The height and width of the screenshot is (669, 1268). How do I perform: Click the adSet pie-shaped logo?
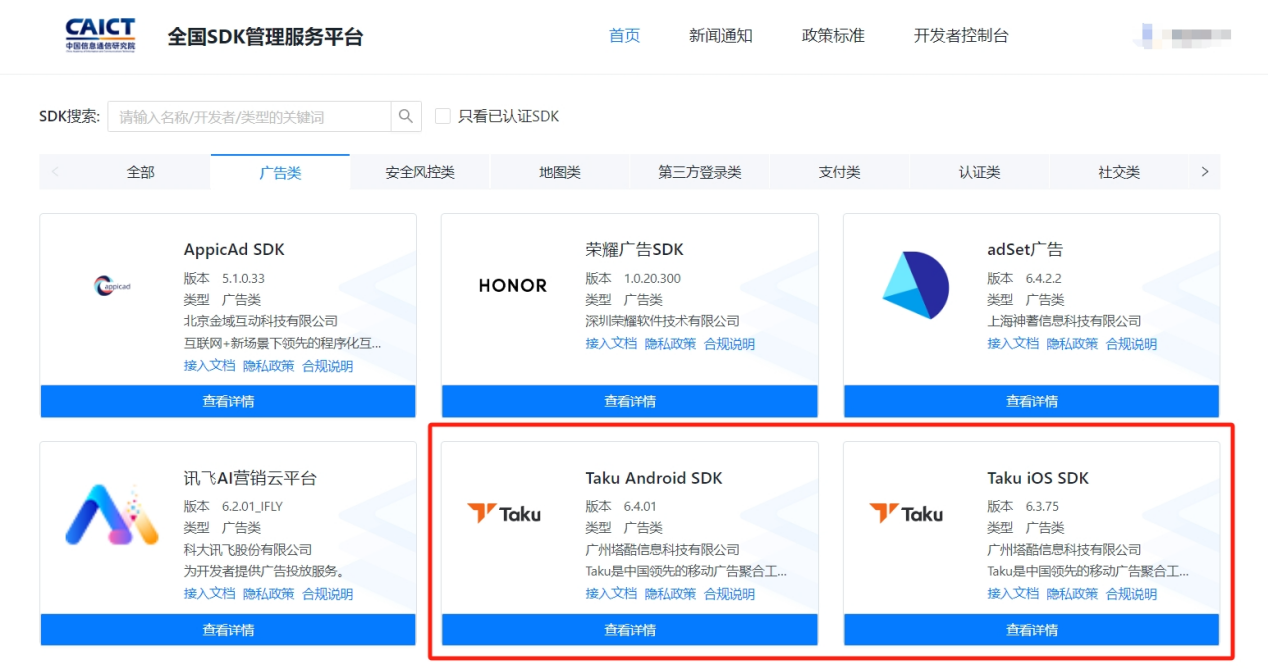tap(914, 285)
